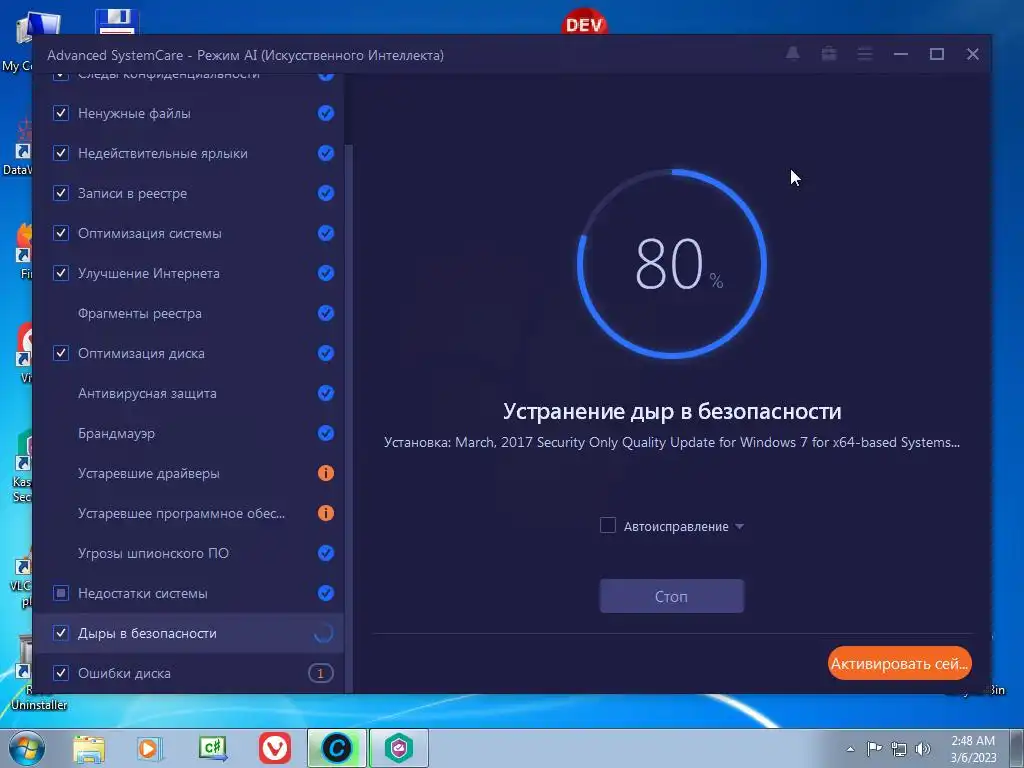Open the Action Center flag tray icon
Image resolution: width=1024 pixels, height=768 pixels.
874,749
